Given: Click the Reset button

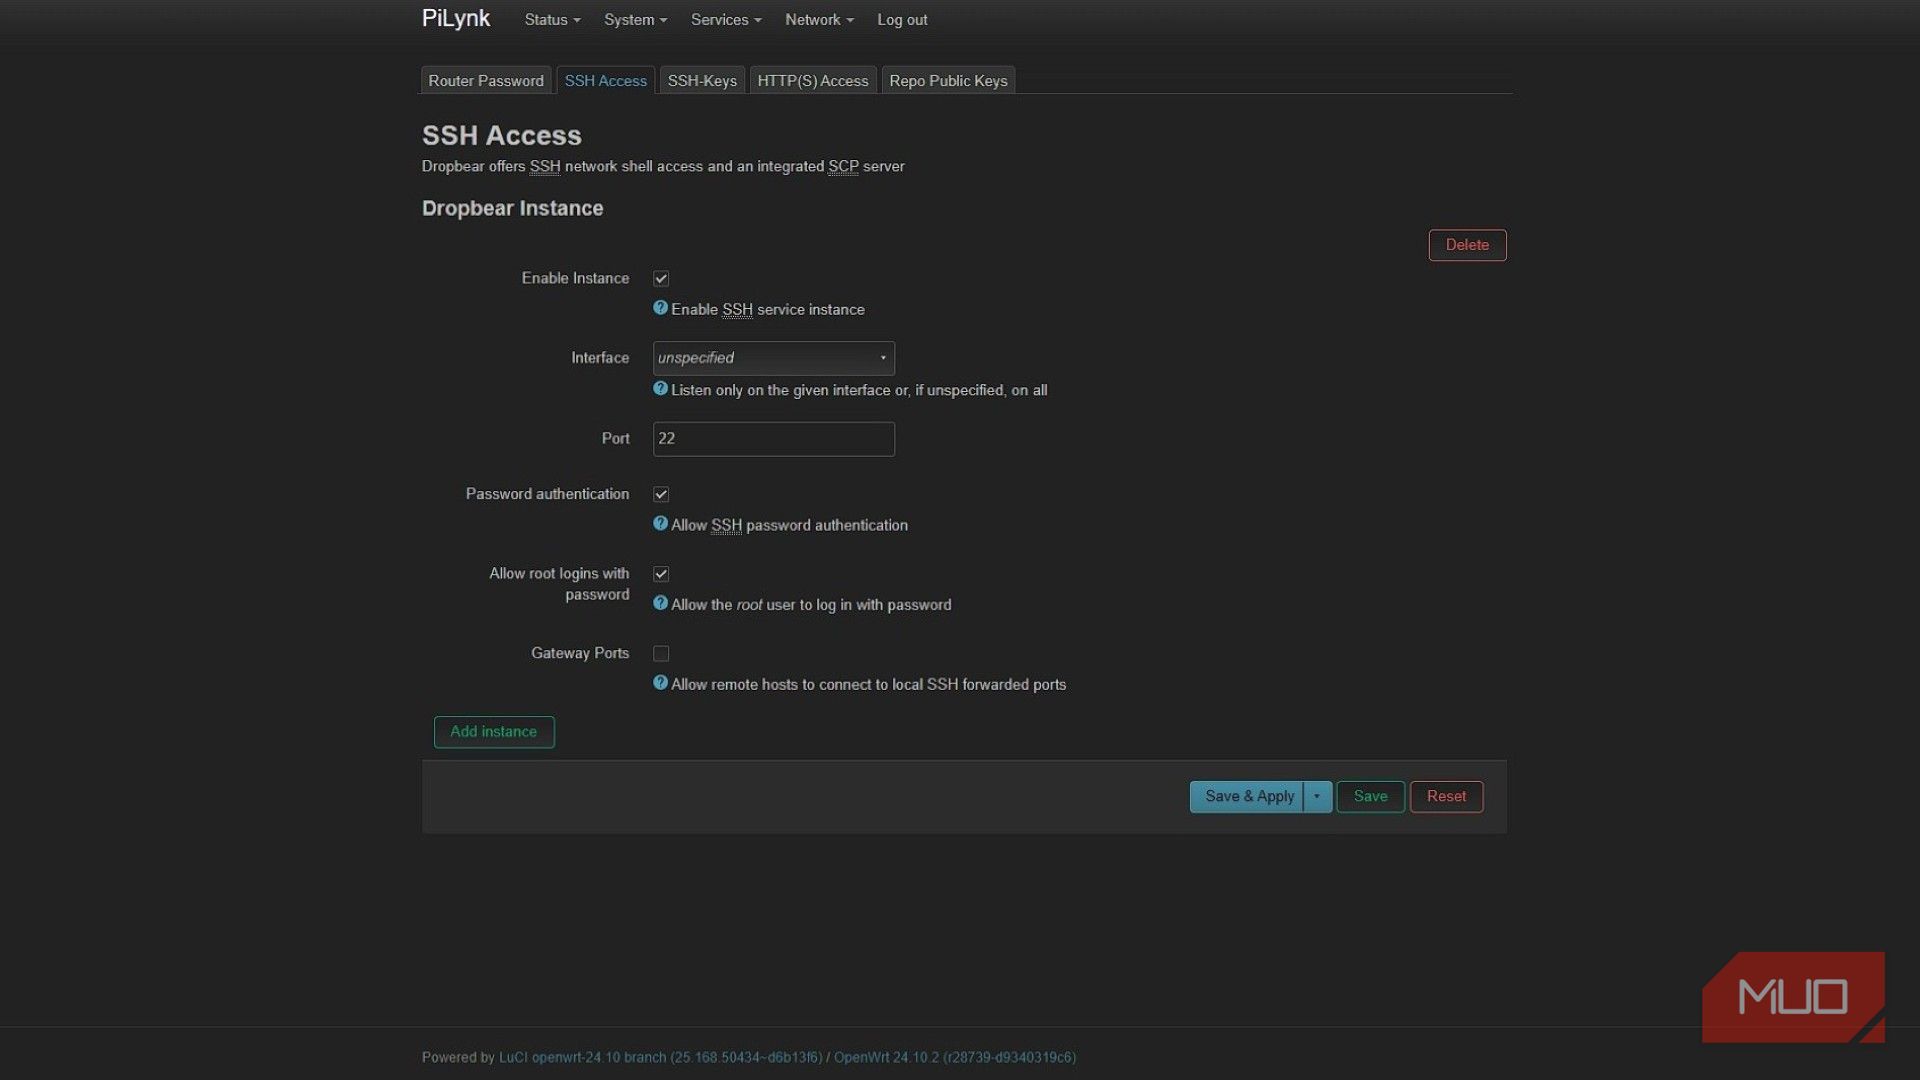Looking at the screenshot, I should click(1446, 797).
